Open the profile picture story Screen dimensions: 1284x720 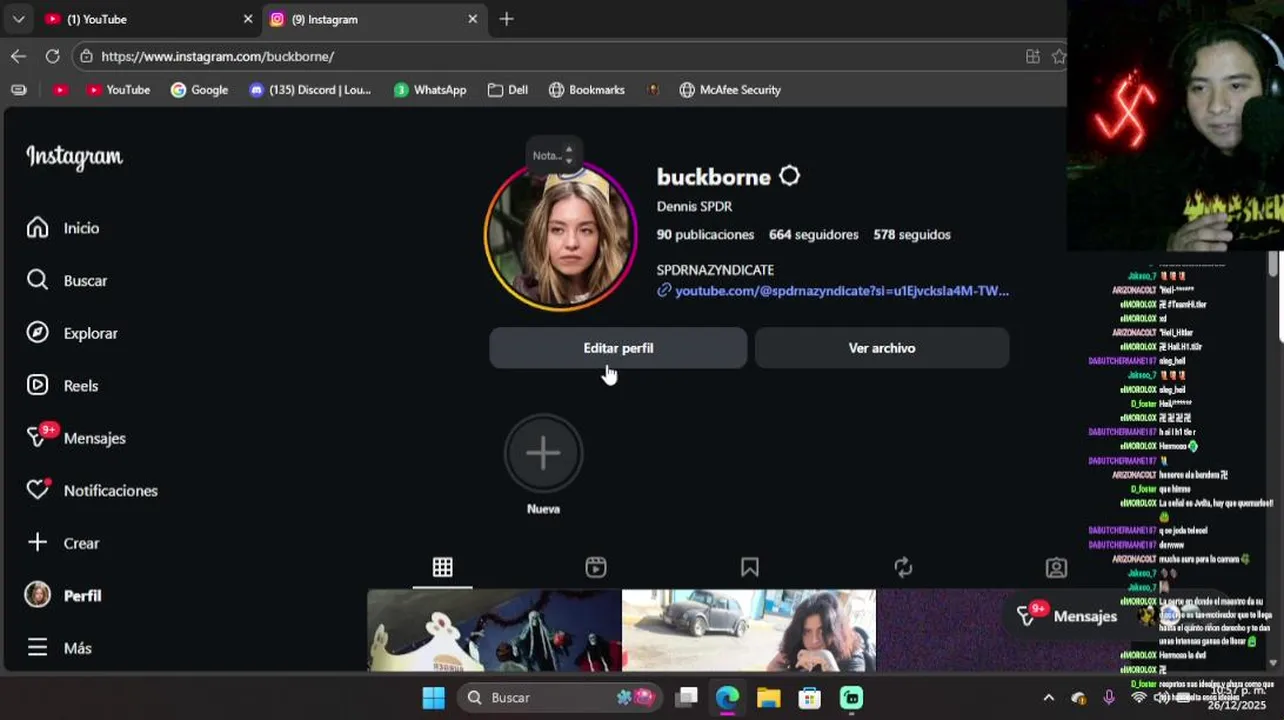[560, 236]
